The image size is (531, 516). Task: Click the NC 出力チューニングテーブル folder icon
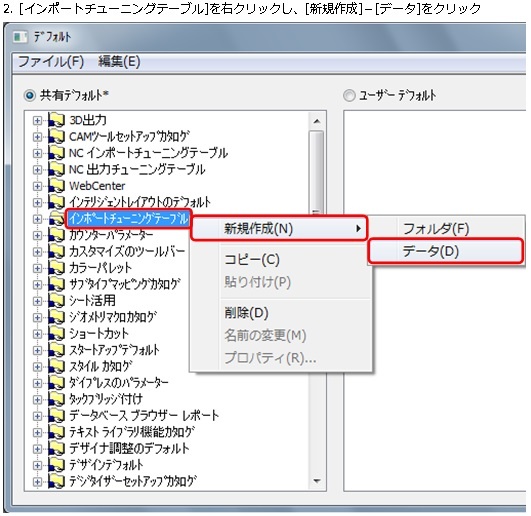click(56, 169)
